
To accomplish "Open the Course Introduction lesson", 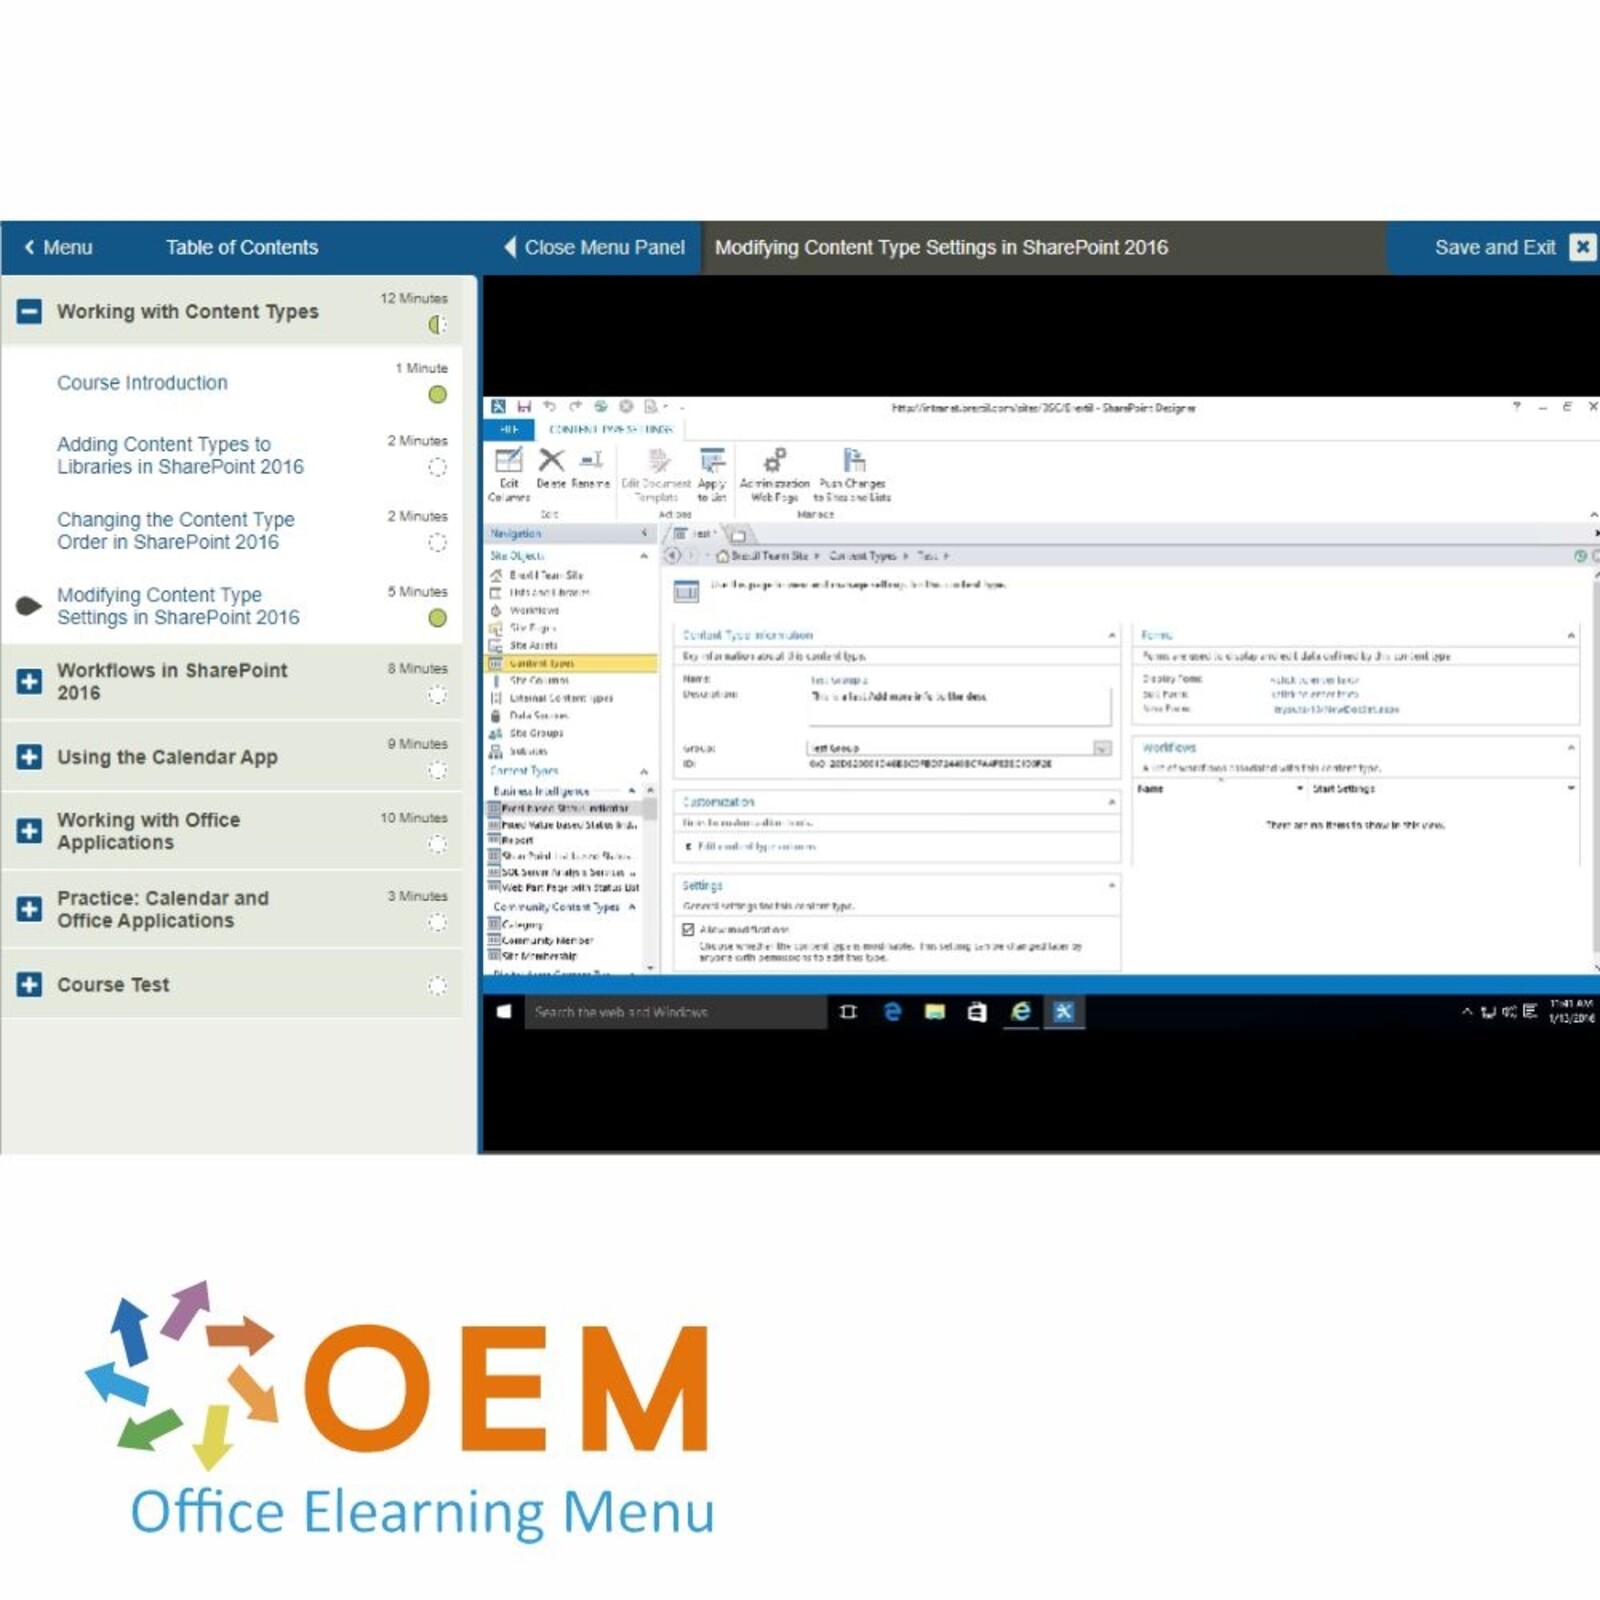I will pos(142,383).
